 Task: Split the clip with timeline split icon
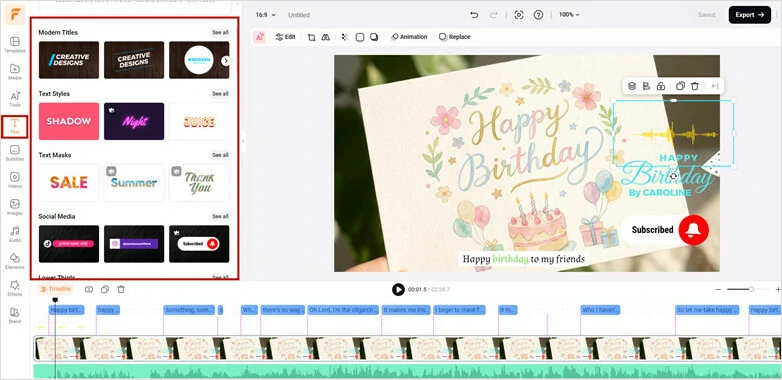[89, 289]
